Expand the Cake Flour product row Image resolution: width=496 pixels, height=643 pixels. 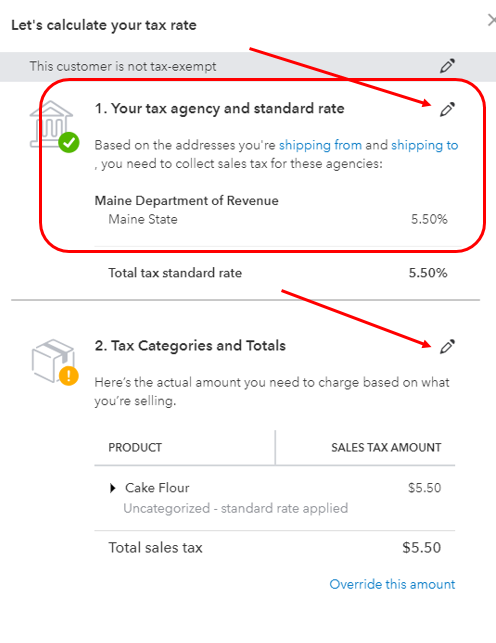[x=112, y=488]
